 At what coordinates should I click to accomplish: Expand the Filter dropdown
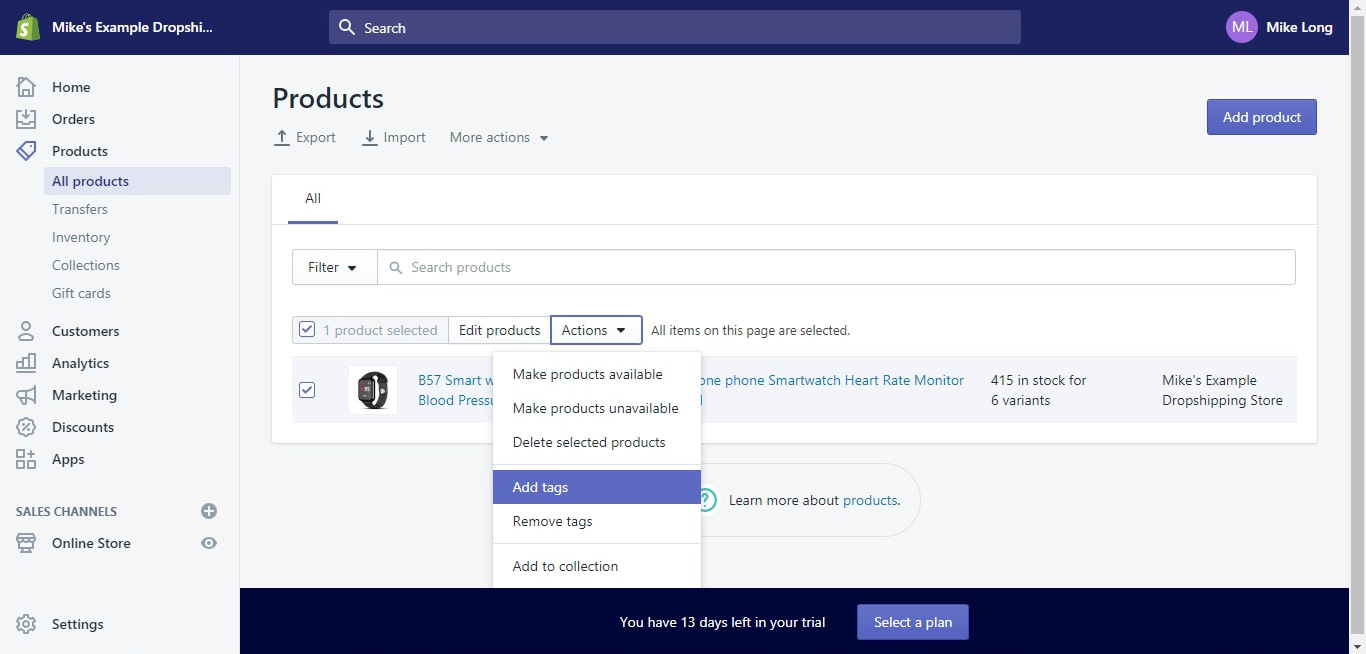tap(333, 267)
